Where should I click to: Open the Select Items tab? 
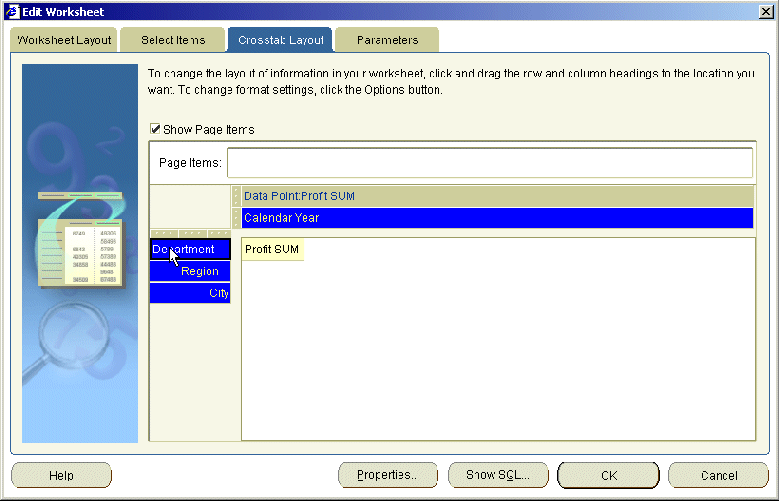[172, 40]
